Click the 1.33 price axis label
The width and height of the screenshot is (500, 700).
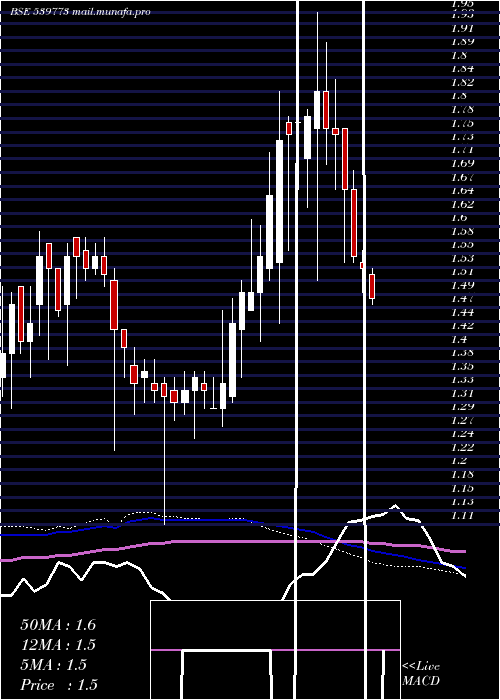tap(462, 380)
